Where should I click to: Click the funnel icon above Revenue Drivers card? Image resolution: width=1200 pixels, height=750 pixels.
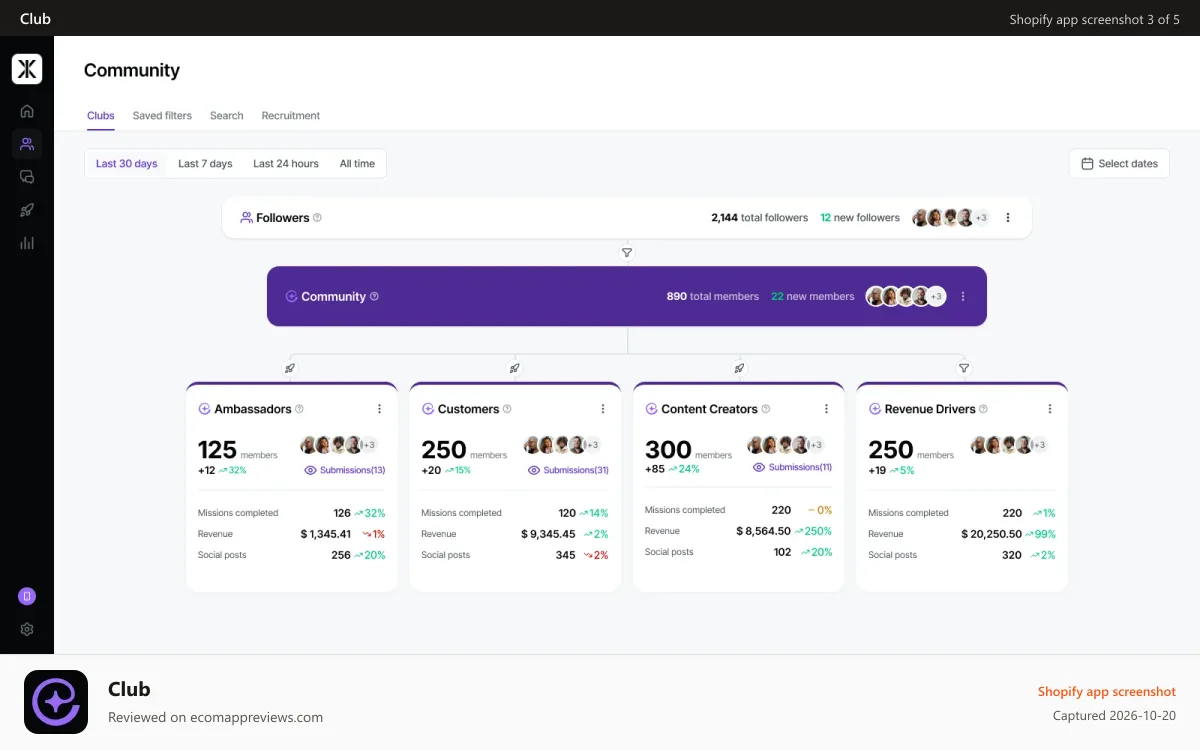click(x=964, y=368)
